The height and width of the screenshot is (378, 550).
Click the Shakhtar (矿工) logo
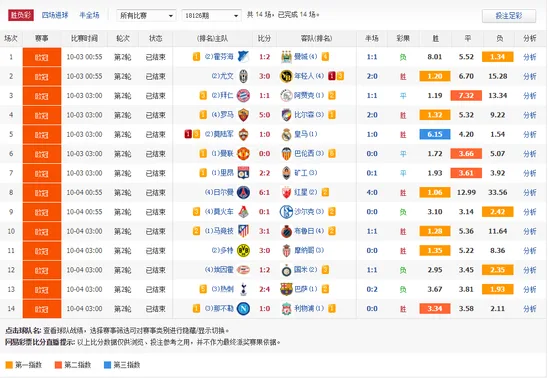pos(286,173)
